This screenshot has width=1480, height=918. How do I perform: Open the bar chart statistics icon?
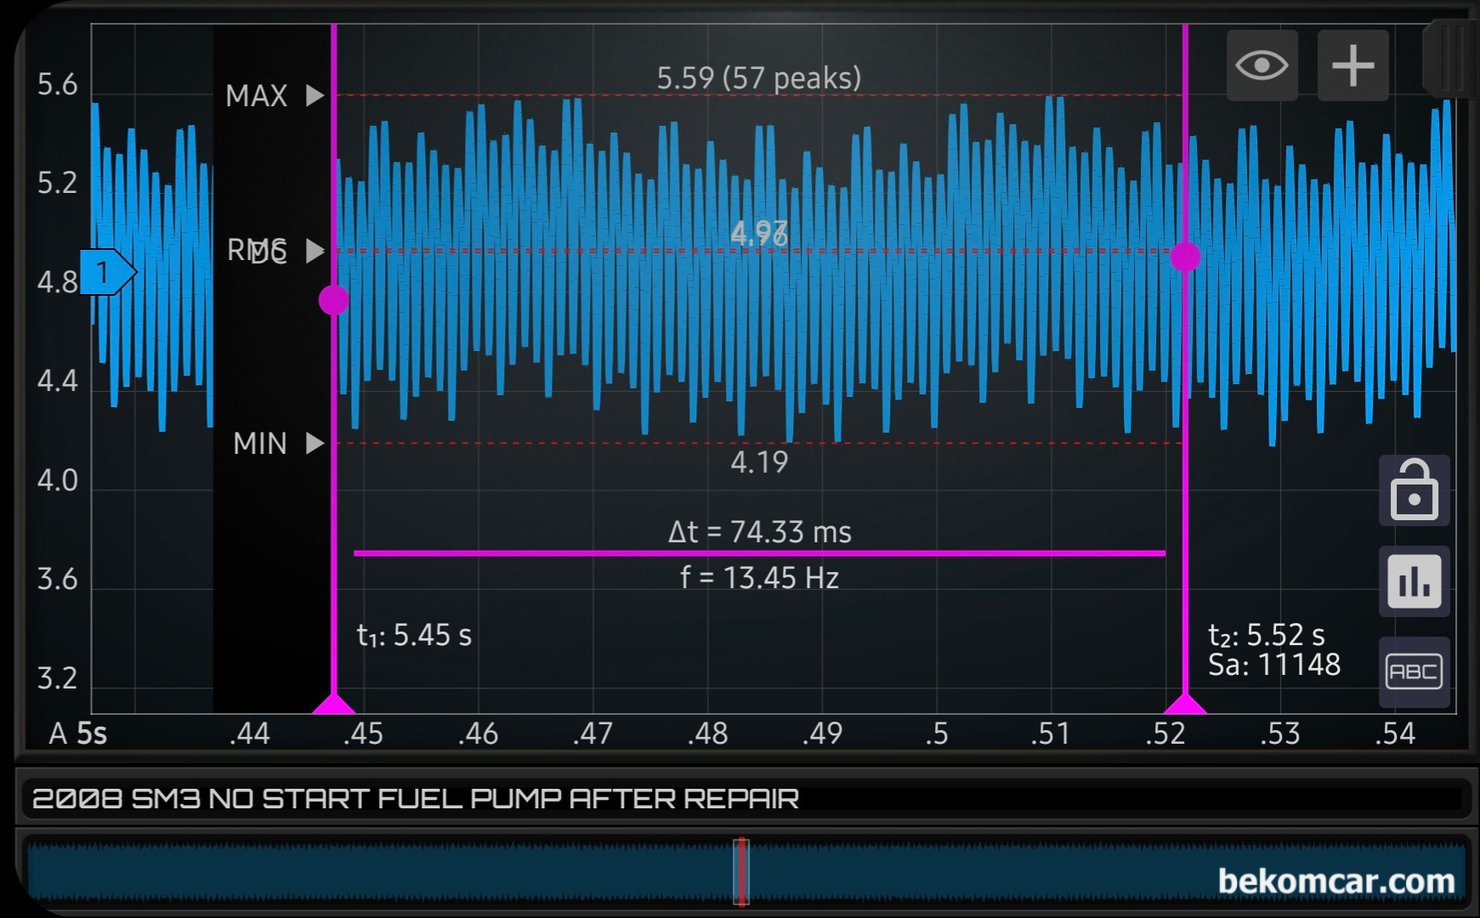tap(1413, 581)
